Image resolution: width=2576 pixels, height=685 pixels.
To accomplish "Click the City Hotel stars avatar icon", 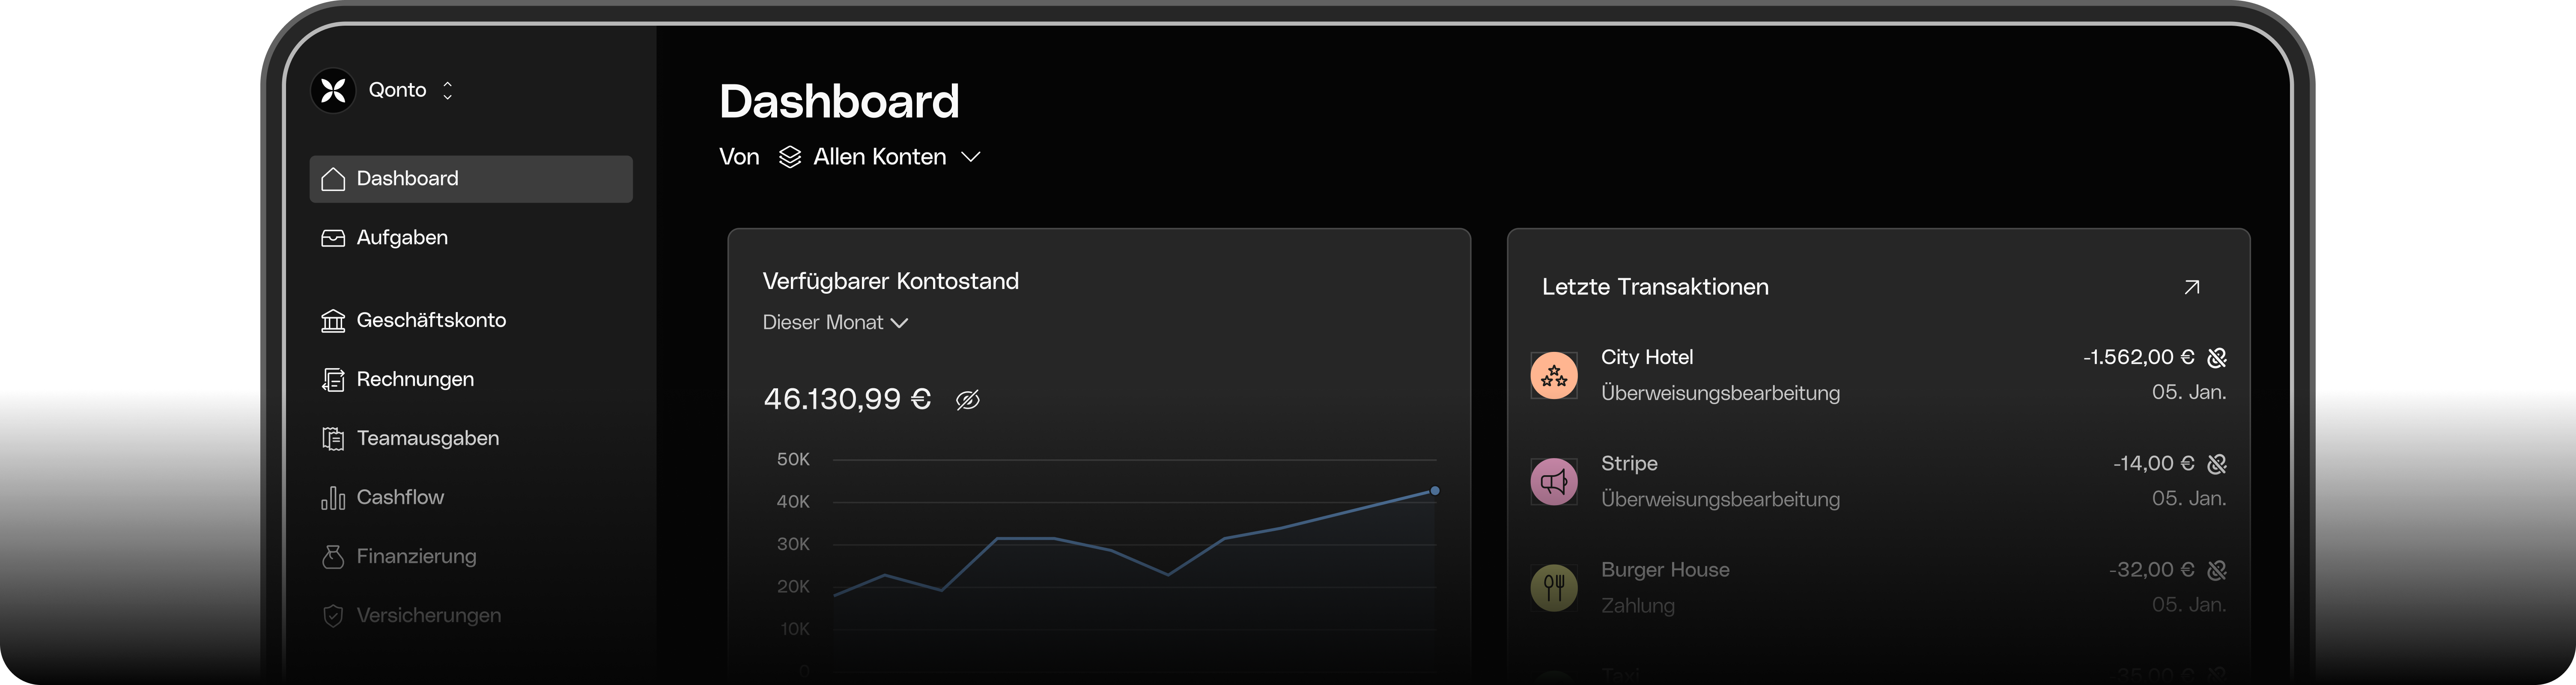I will point(1554,375).
